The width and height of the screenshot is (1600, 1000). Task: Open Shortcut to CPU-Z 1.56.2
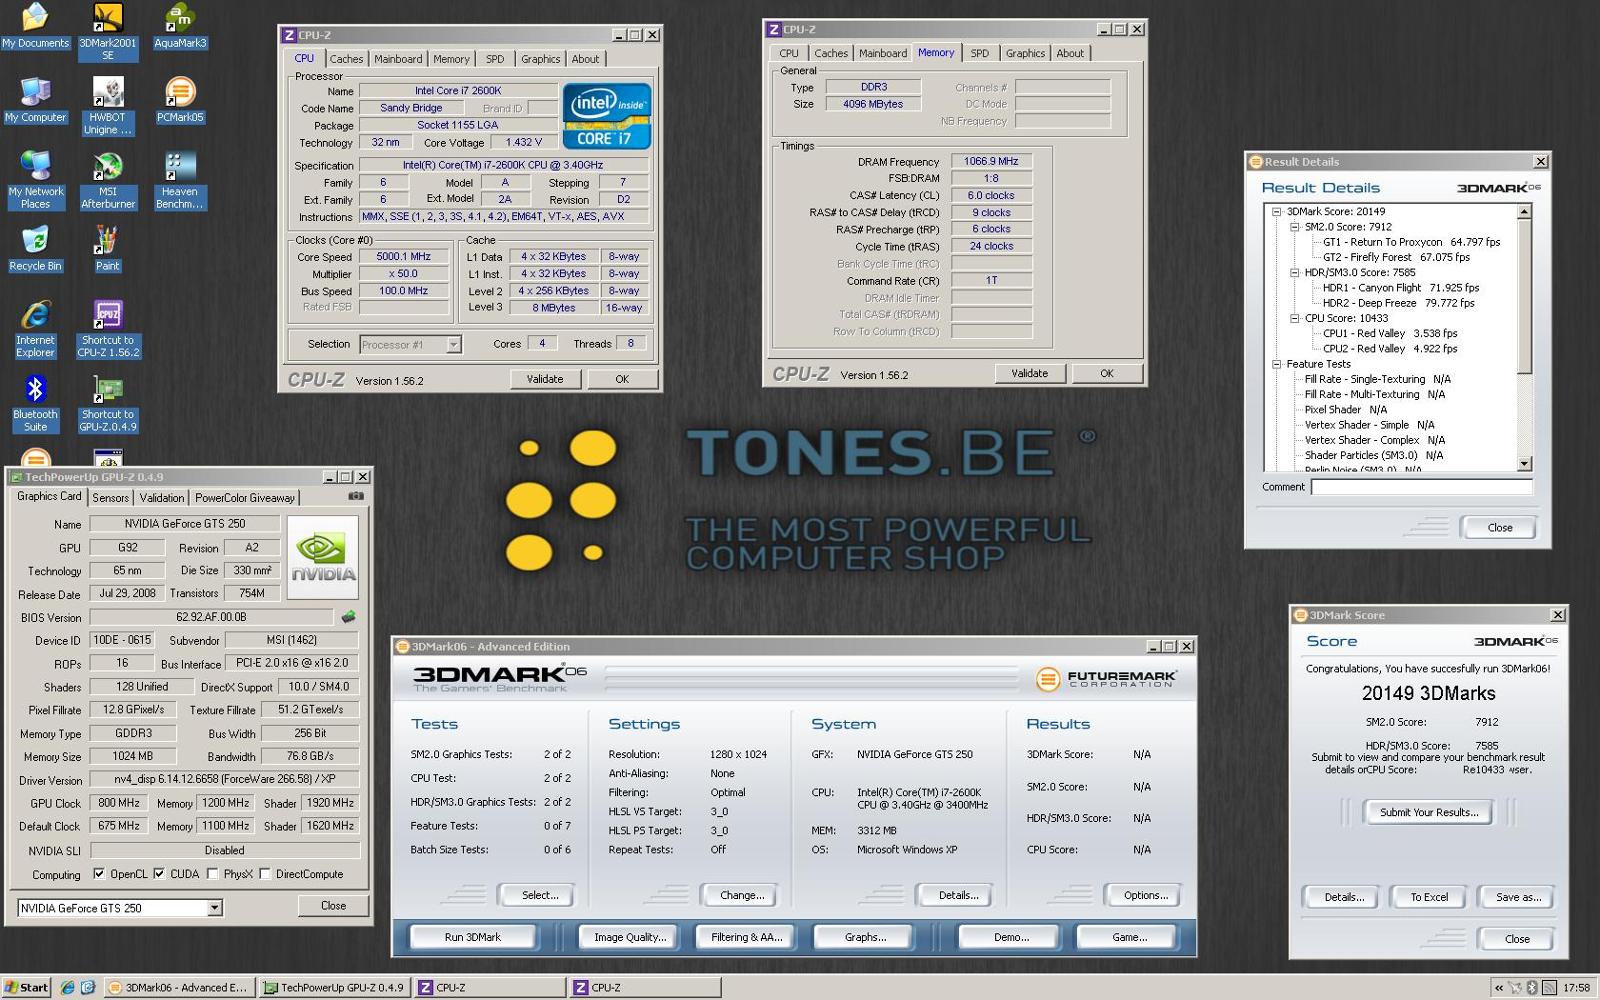108,329
